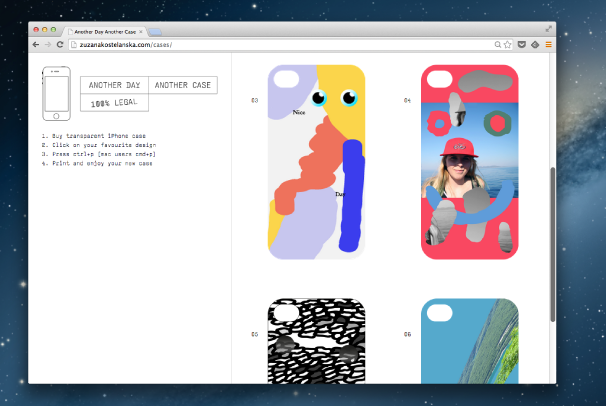Select case design 04 with red cap photo

[x=469, y=162]
